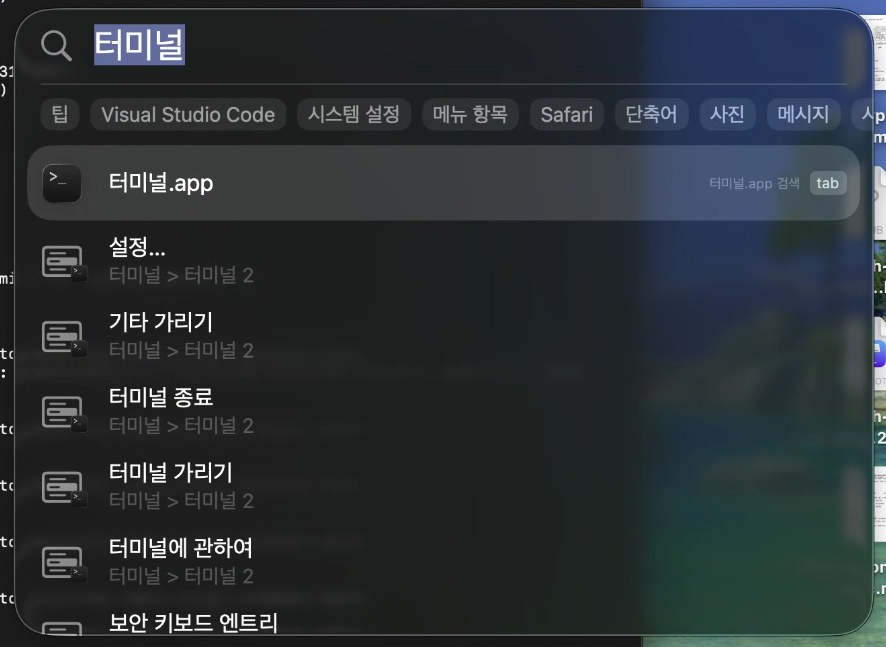Click the Terminal icon beside 터미널 가리기

63,487
